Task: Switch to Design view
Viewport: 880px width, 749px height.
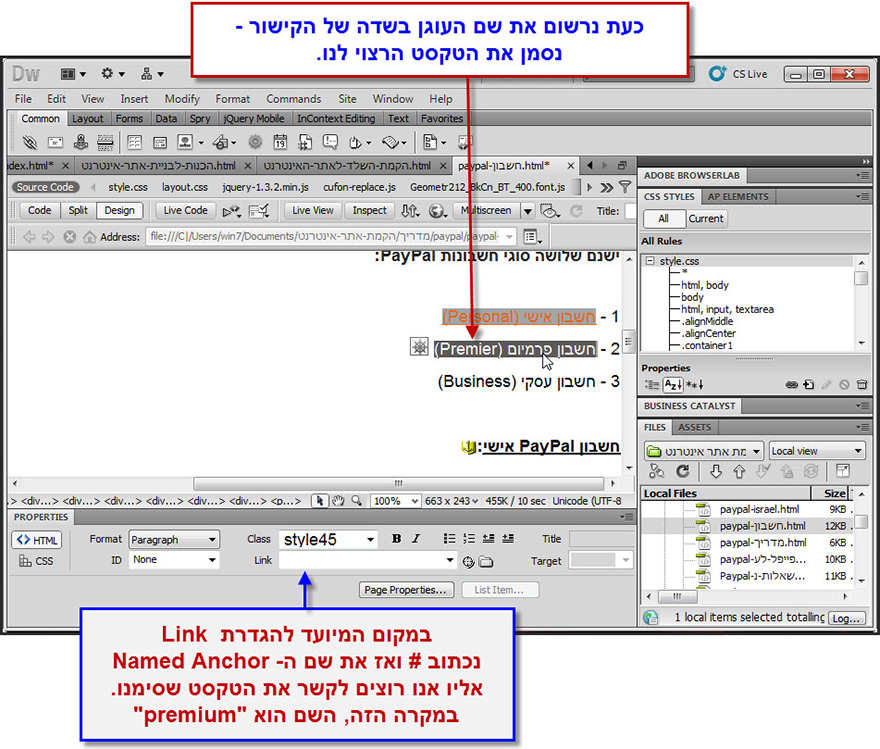Action: tap(120, 210)
